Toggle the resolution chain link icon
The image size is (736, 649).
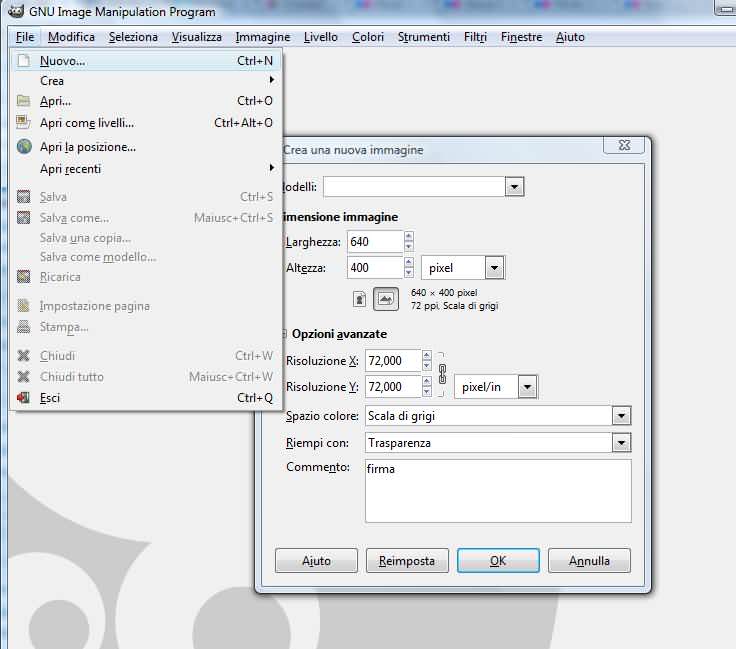point(442,374)
